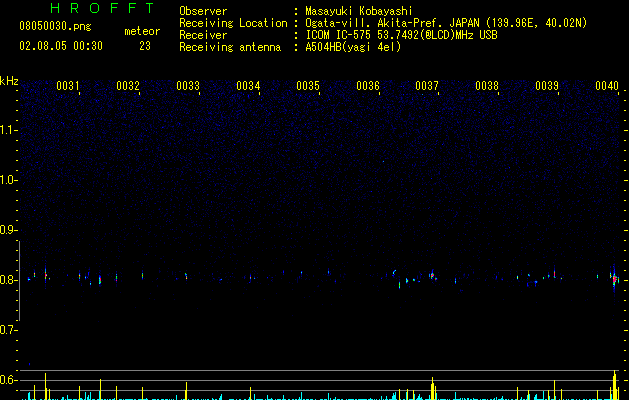This screenshot has width=629, height=400.
Task: Select observer name Masayuki Kobayashi
Action: tap(359, 11)
